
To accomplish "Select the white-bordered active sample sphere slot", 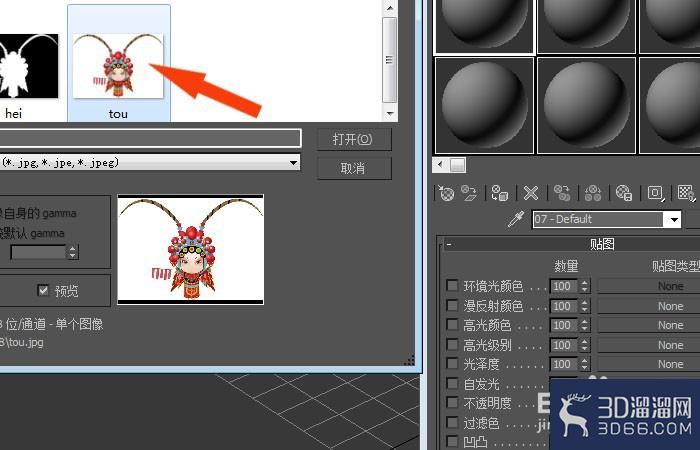I will click(x=484, y=26).
